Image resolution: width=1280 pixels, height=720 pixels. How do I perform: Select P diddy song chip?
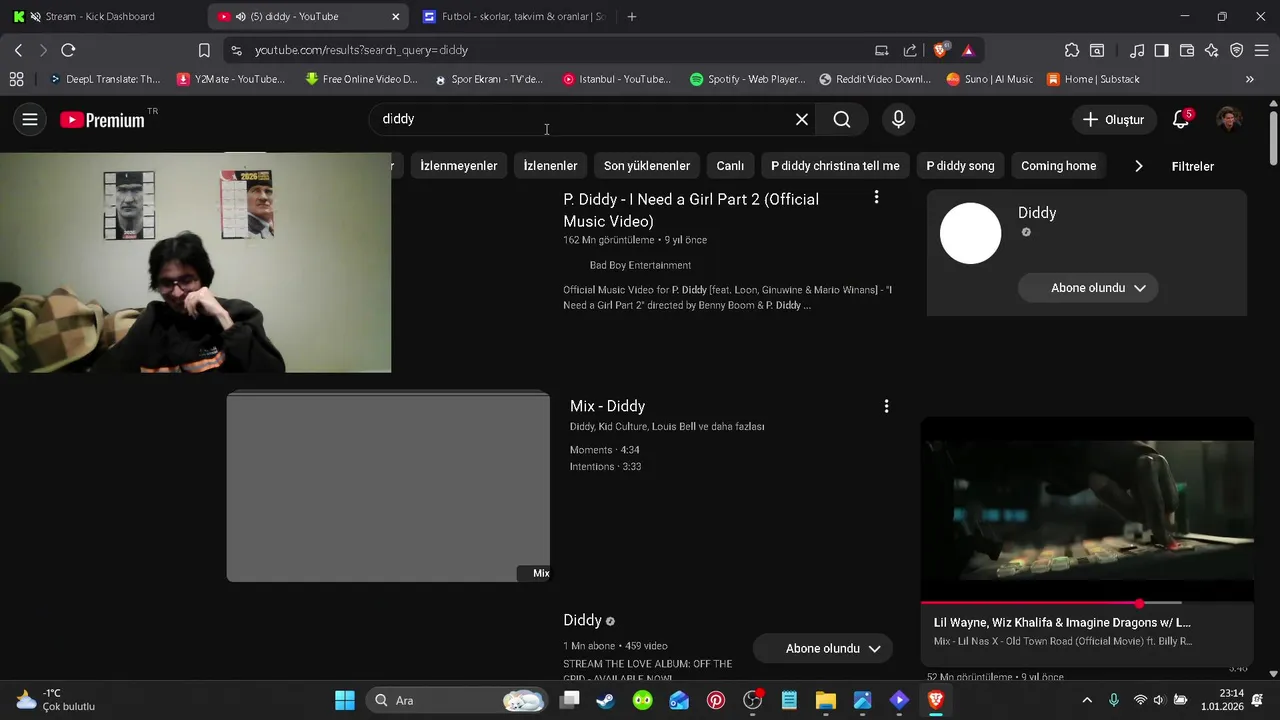[960, 166]
